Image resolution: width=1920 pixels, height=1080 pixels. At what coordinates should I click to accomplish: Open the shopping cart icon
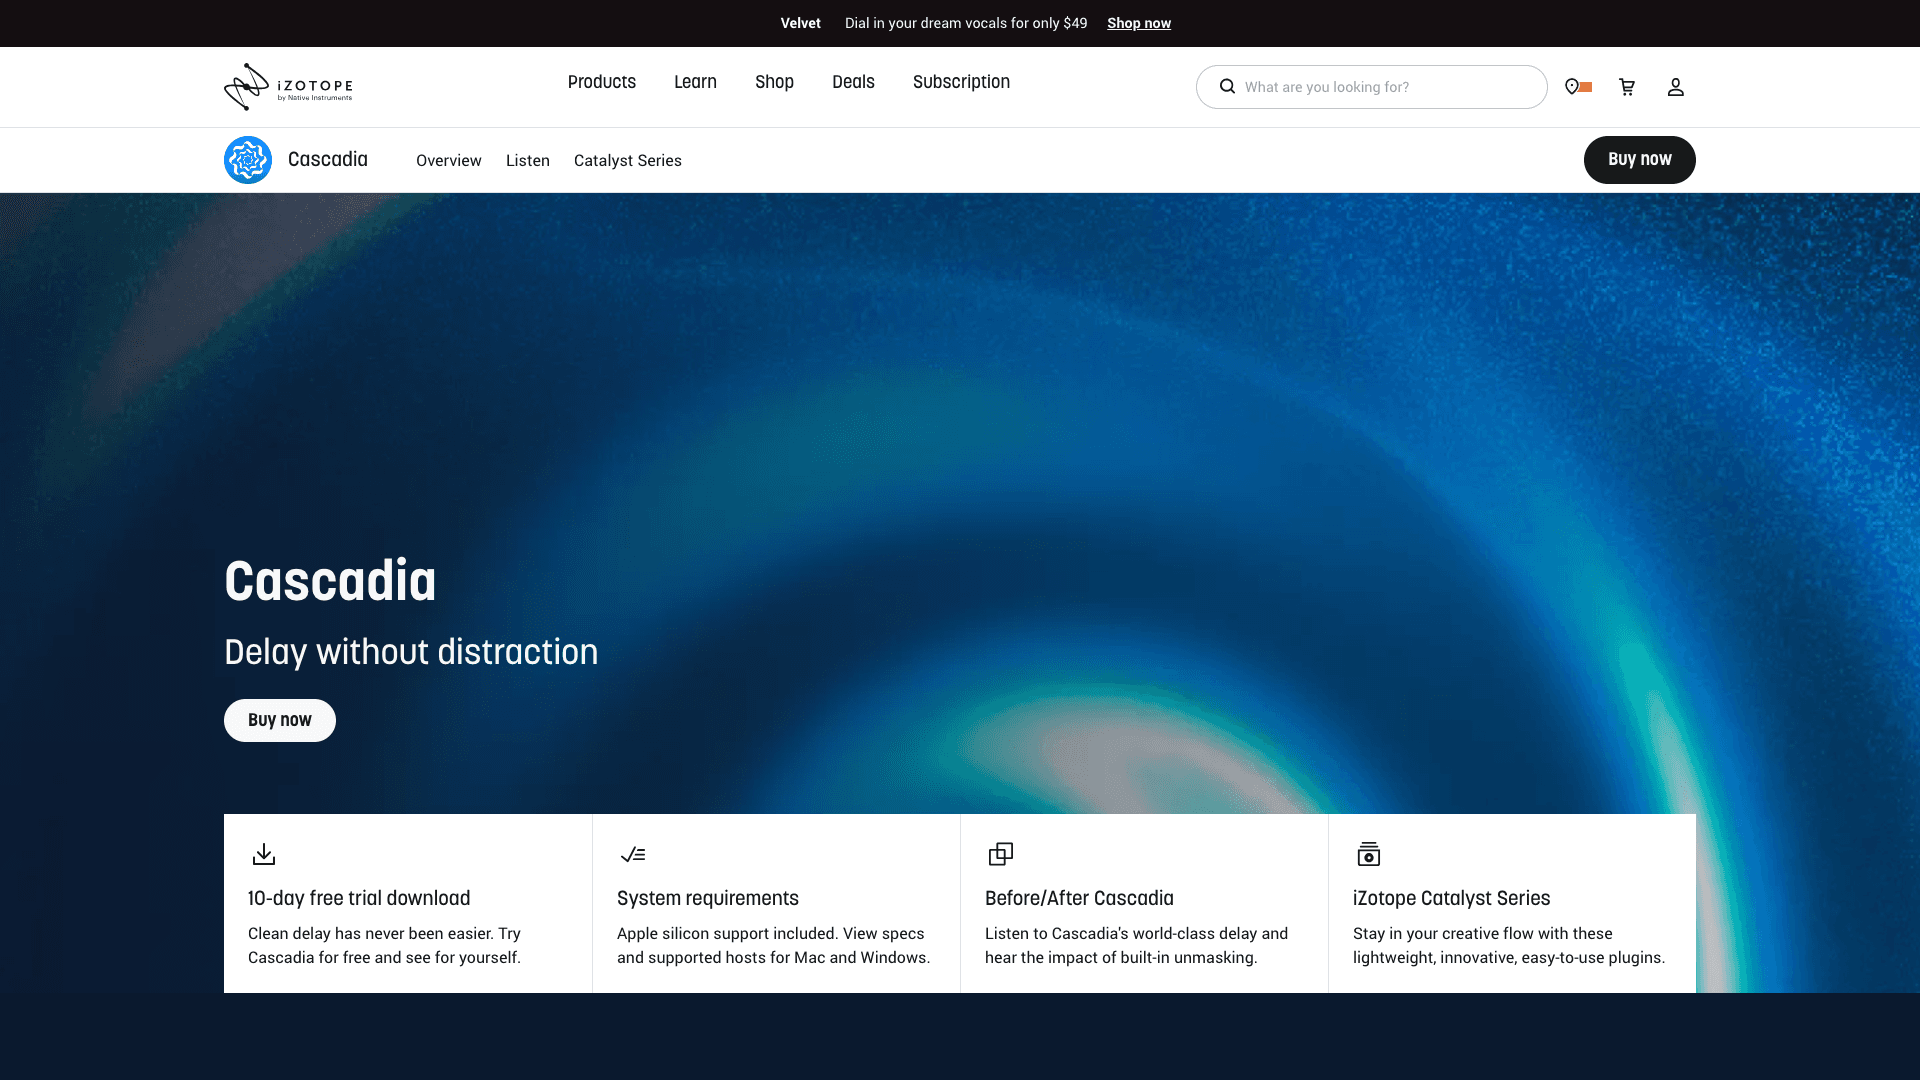tap(1627, 87)
